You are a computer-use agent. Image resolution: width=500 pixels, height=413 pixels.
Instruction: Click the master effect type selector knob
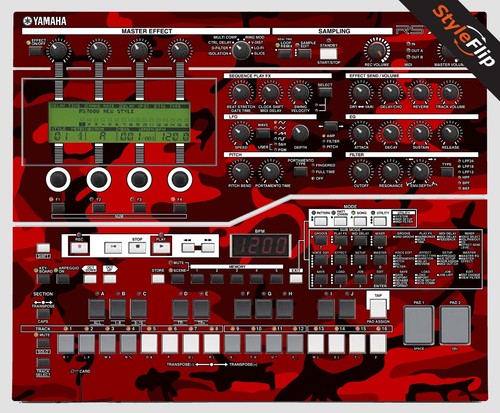click(x=241, y=50)
